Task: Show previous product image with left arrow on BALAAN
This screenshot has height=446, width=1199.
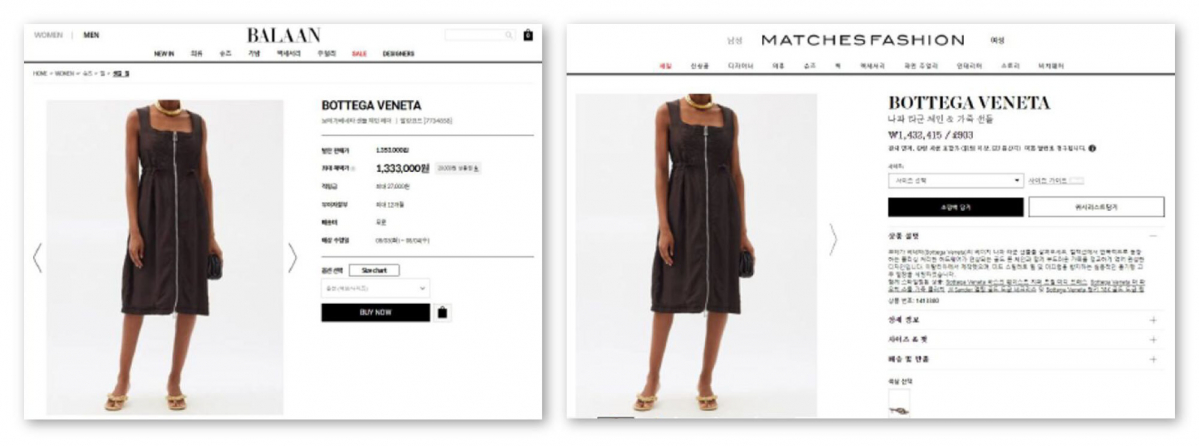Action: click(37, 258)
